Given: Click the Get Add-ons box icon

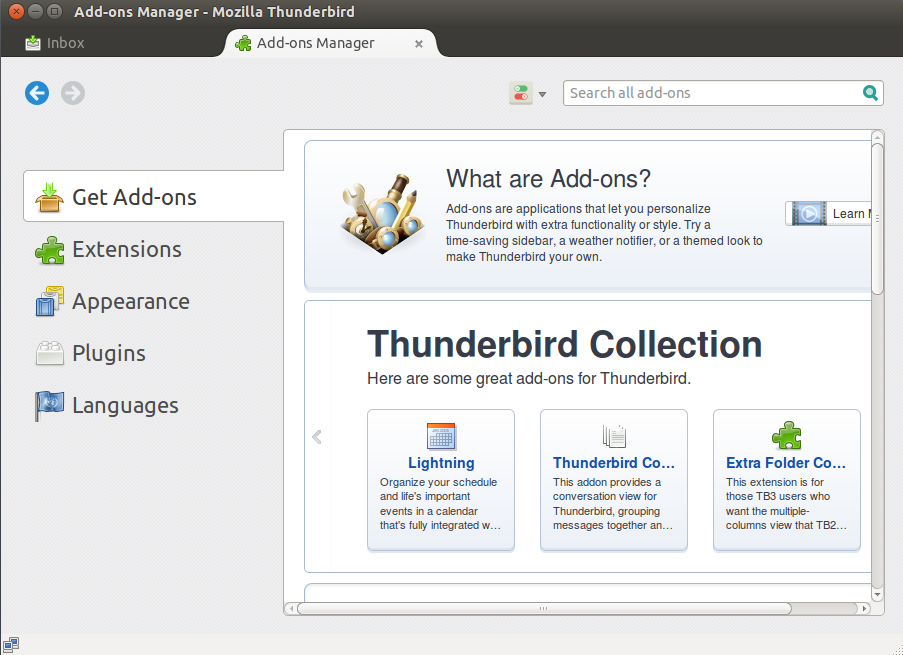Looking at the screenshot, I should [49, 197].
